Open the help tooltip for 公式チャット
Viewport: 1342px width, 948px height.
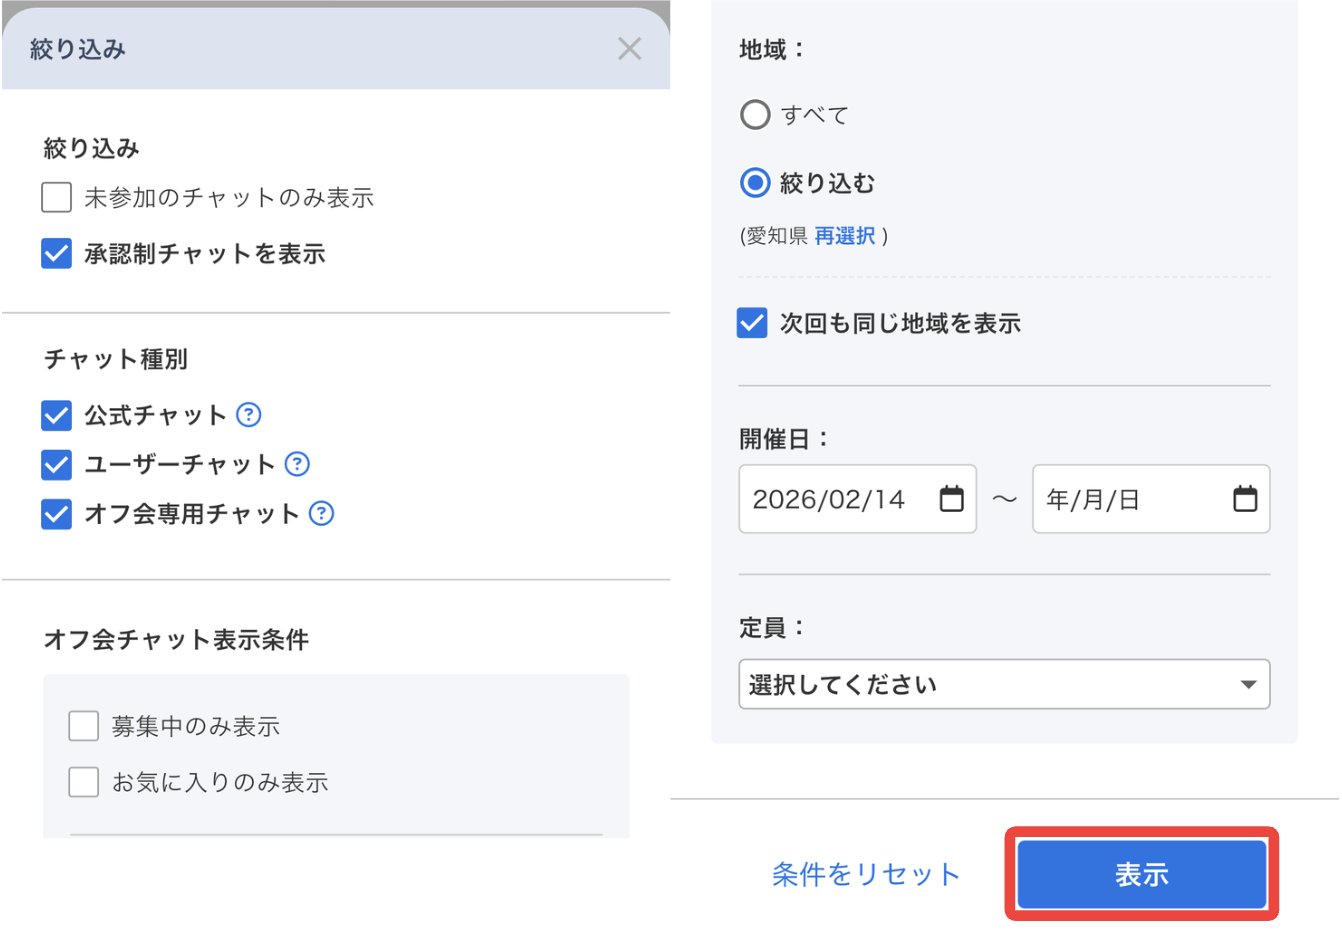click(x=247, y=414)
